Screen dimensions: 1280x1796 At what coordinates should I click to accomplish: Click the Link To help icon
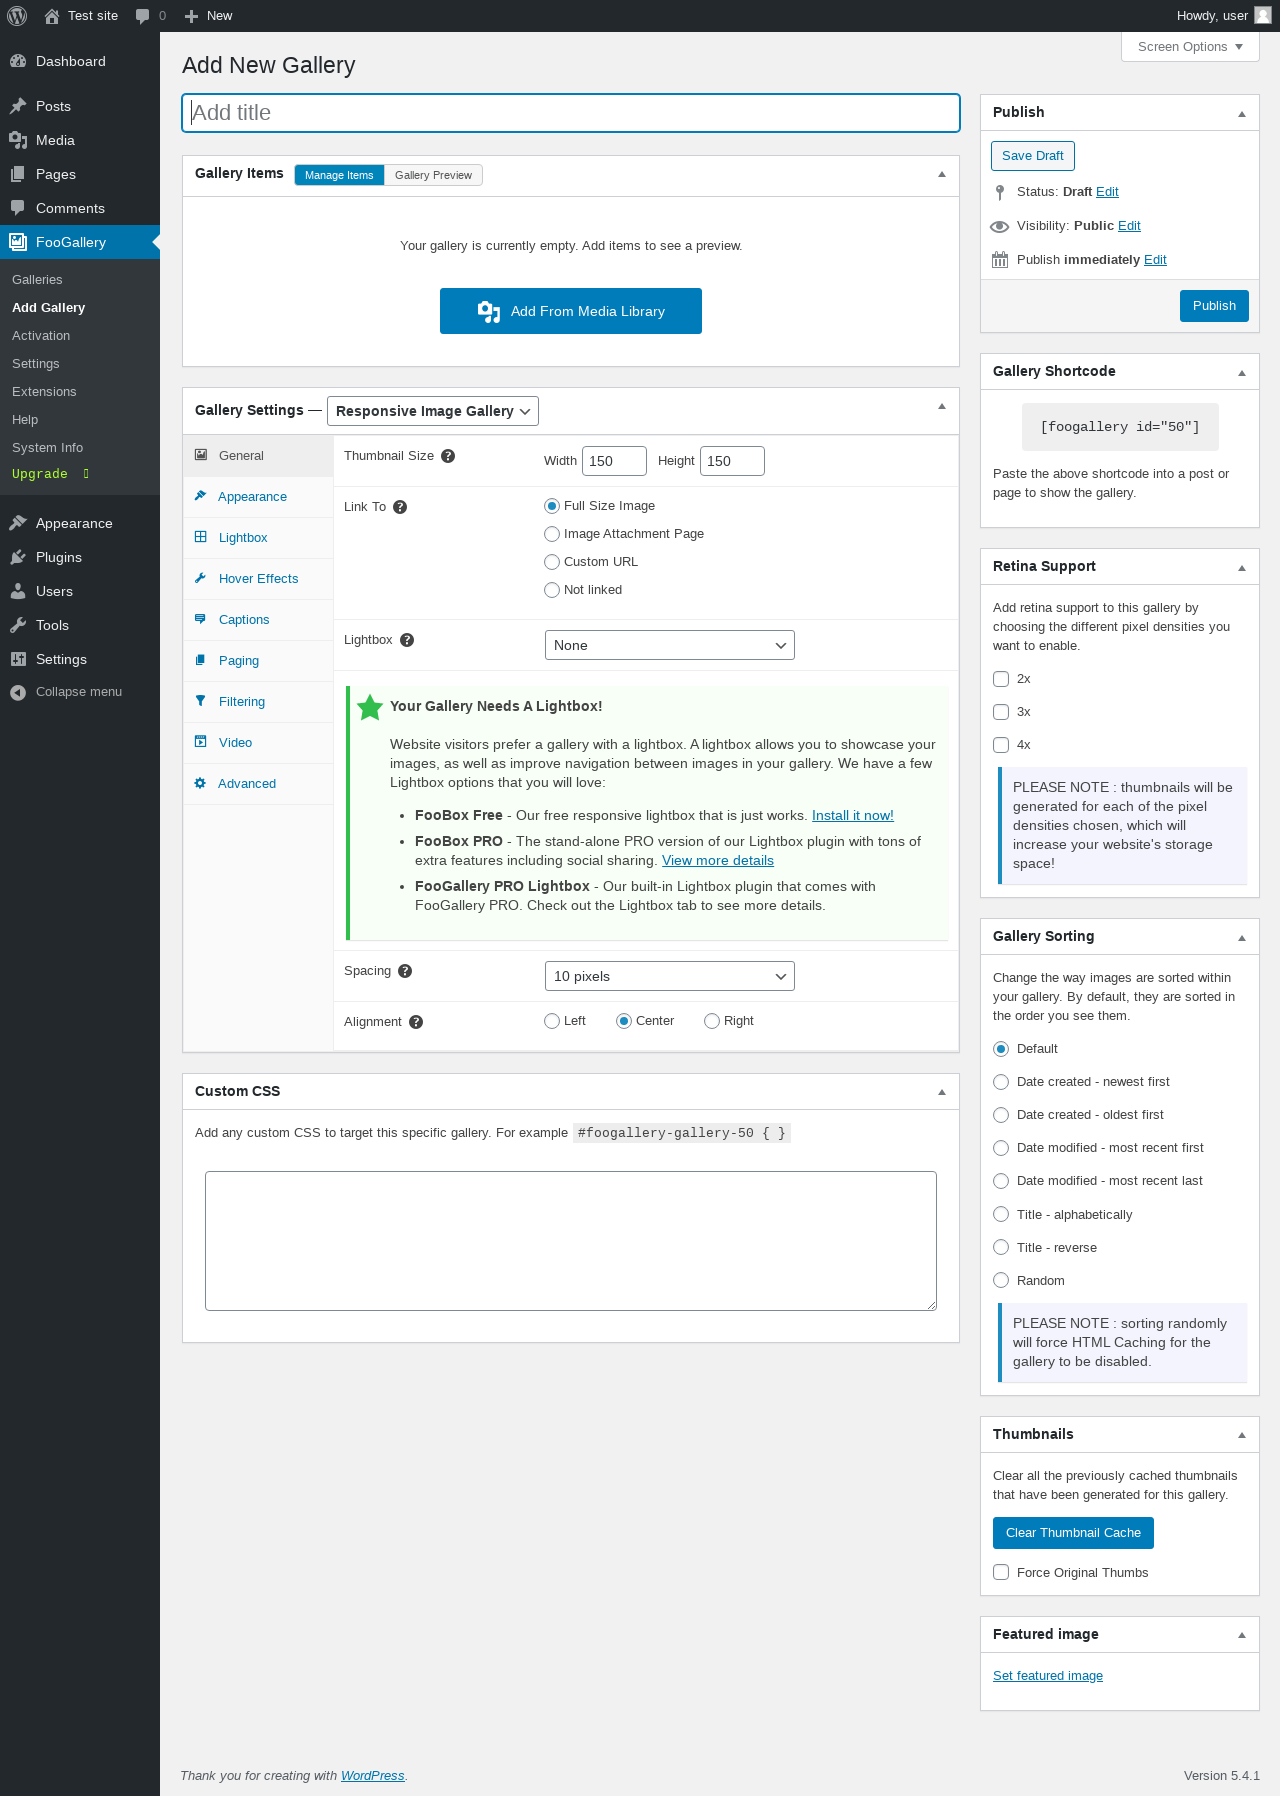coord(400,507)
